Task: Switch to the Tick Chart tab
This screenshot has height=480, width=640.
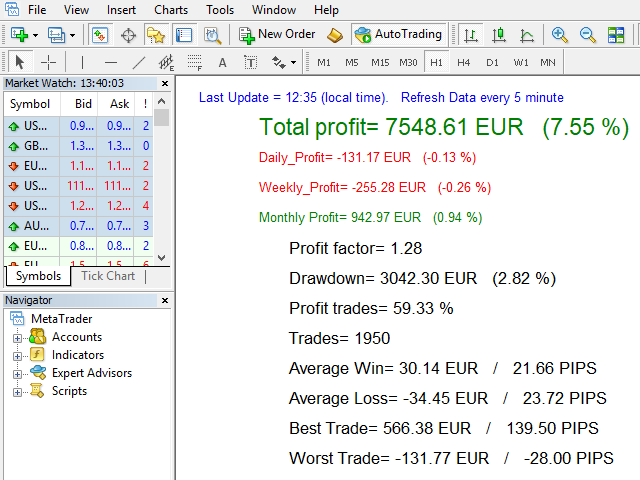Action: (107, 276)
